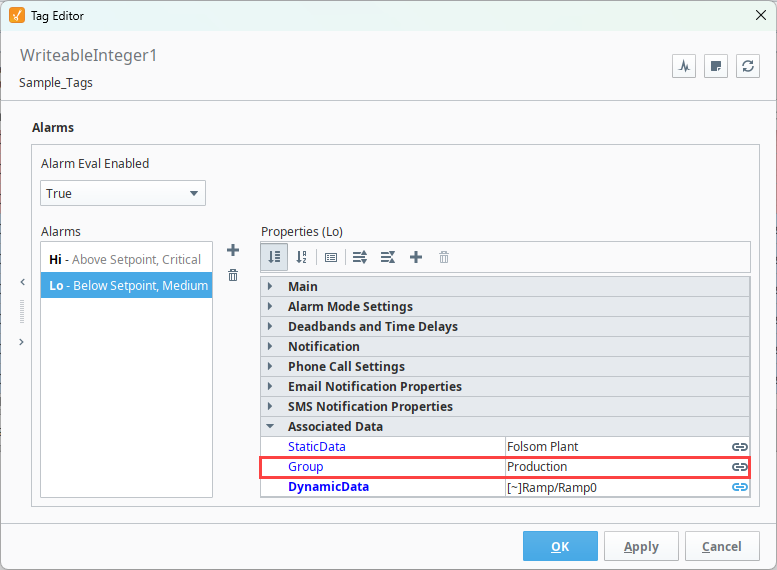
Task: Click the OK button
Action: 560,546
